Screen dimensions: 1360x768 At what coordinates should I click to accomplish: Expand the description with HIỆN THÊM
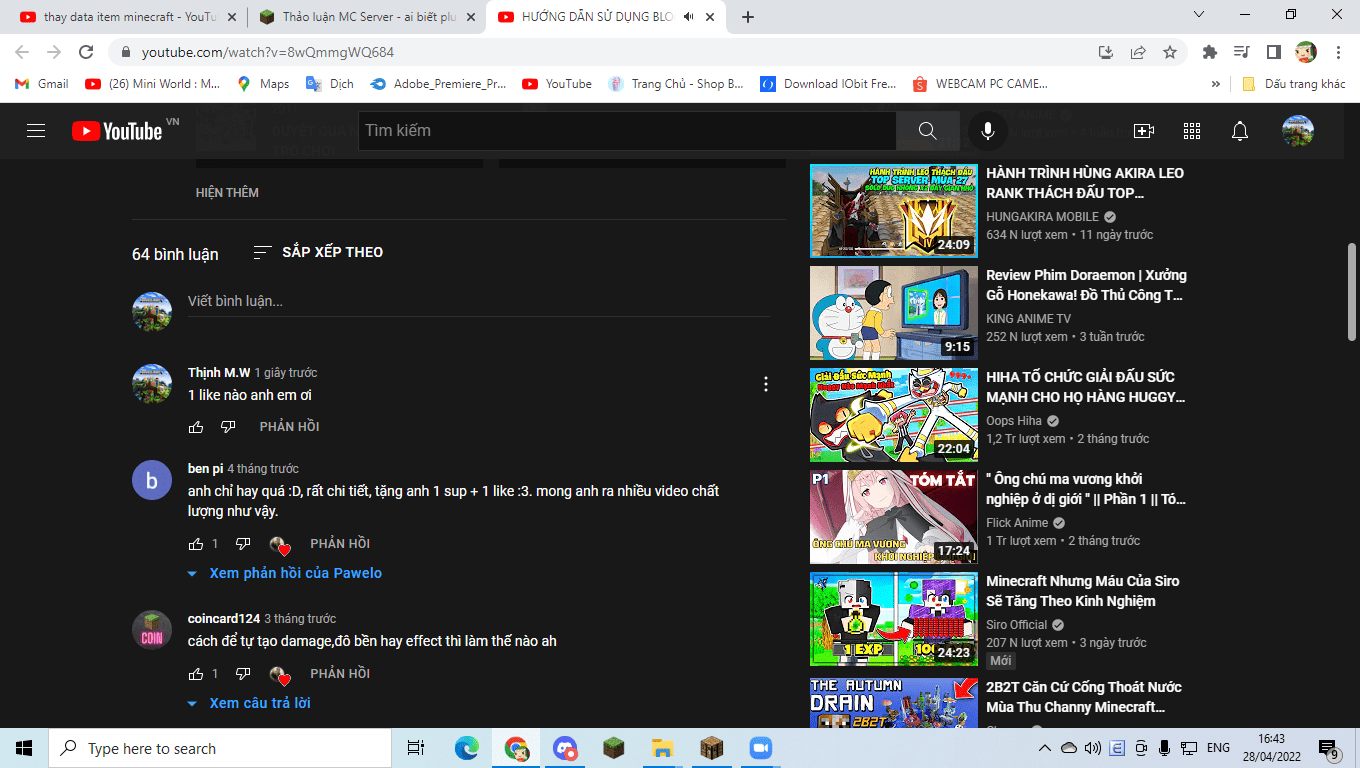tap(227, 192)
